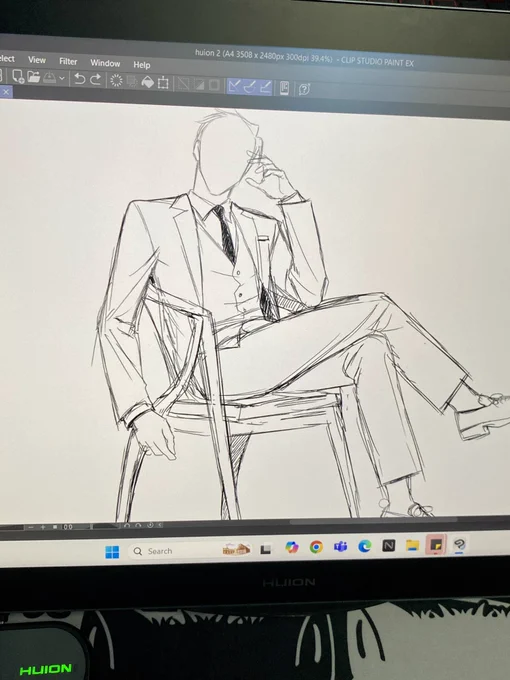Click the Task View taskbar icon
The width and height of the screenshot is (510, 680).
pos(266,549)
